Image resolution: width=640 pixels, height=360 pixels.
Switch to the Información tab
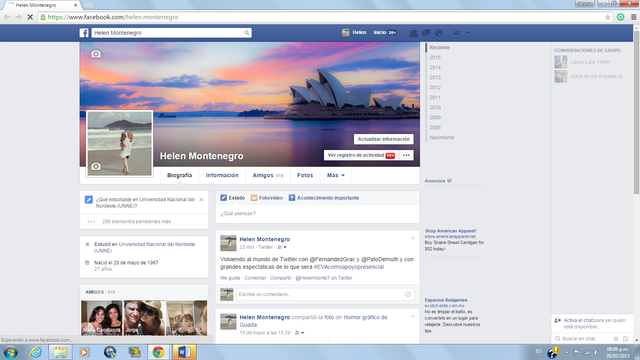(x=222, y=175)
